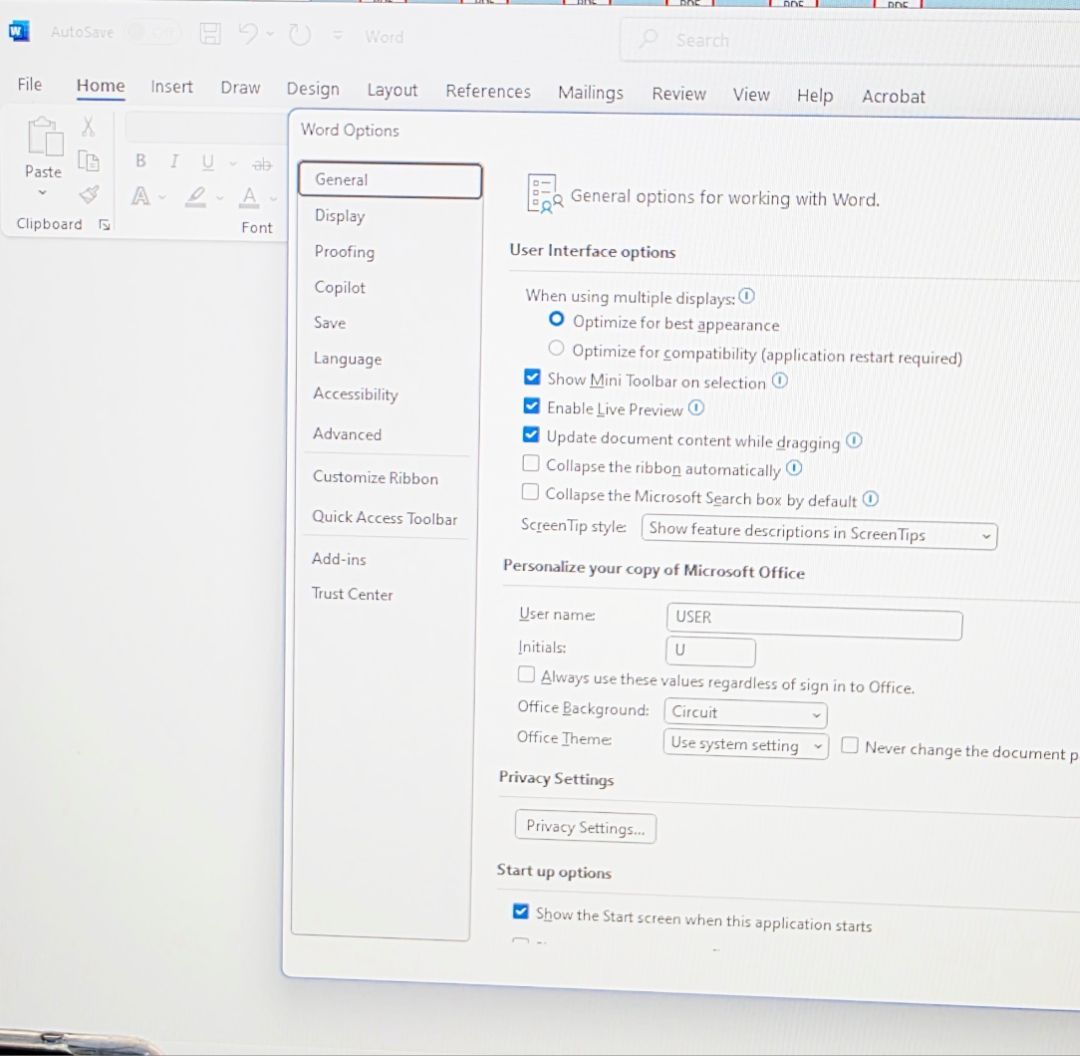This screenshot has width=1080, height=1056.
Task: Uncheck Show the Start screen option
Action: (x=521, y=911)
